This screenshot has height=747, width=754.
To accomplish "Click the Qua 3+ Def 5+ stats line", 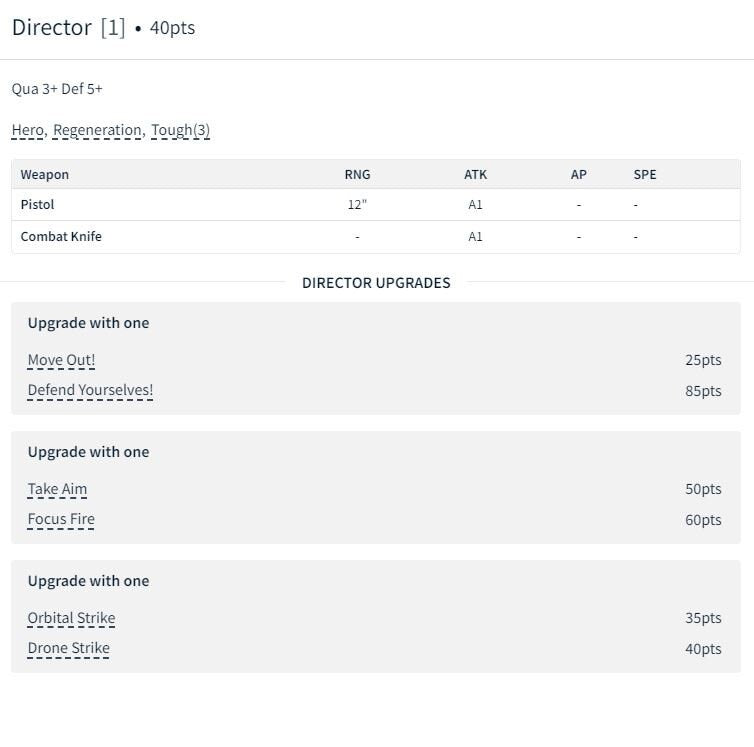I will pyautogui.click(x=57, y=89).
